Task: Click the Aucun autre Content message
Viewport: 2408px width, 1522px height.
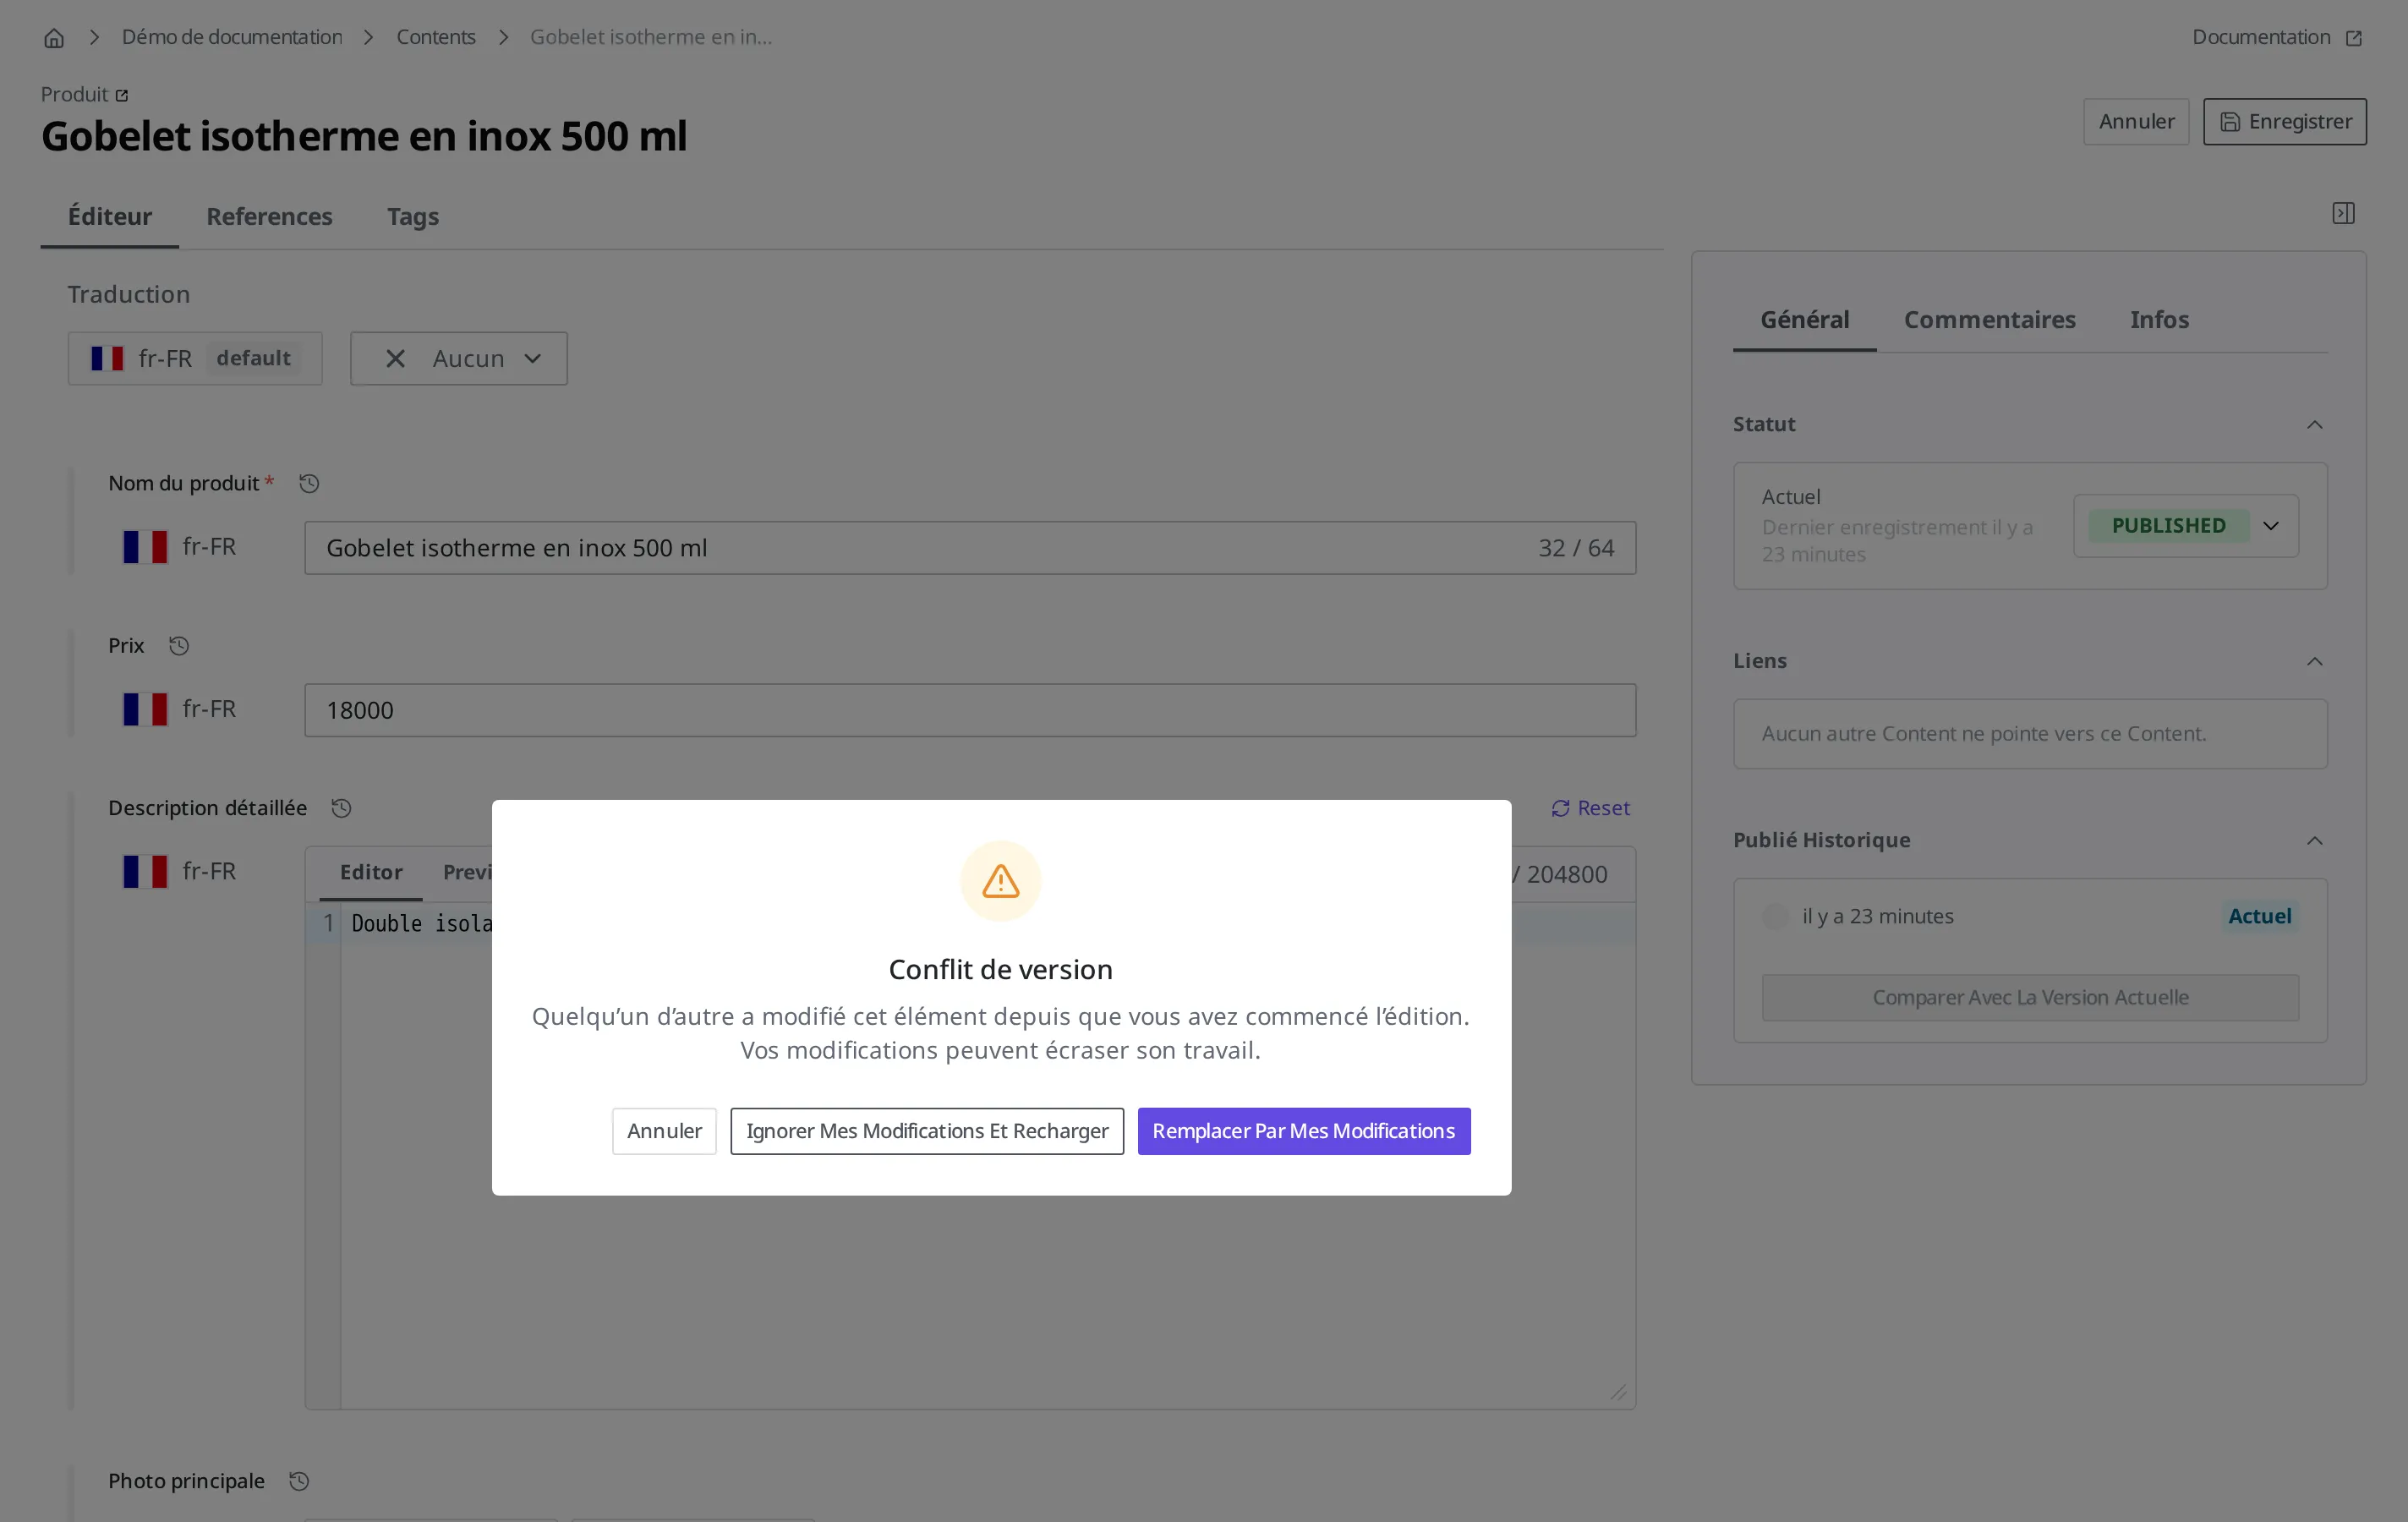Action: (1983, 734)
